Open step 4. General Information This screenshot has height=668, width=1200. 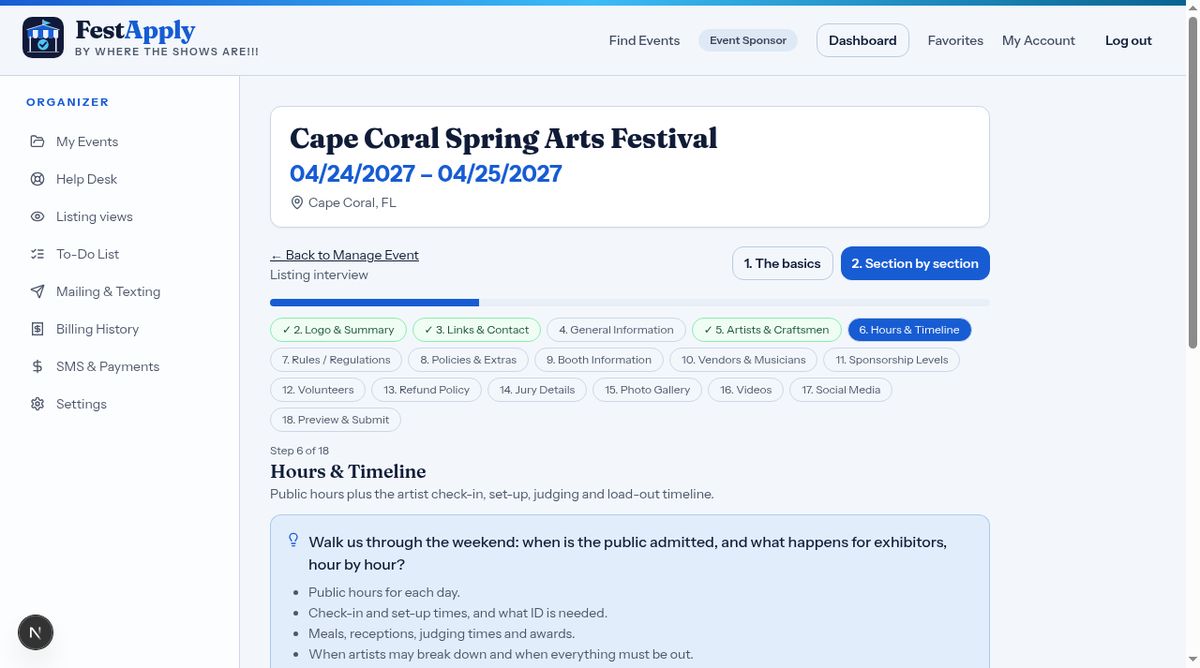pos(616,330)
